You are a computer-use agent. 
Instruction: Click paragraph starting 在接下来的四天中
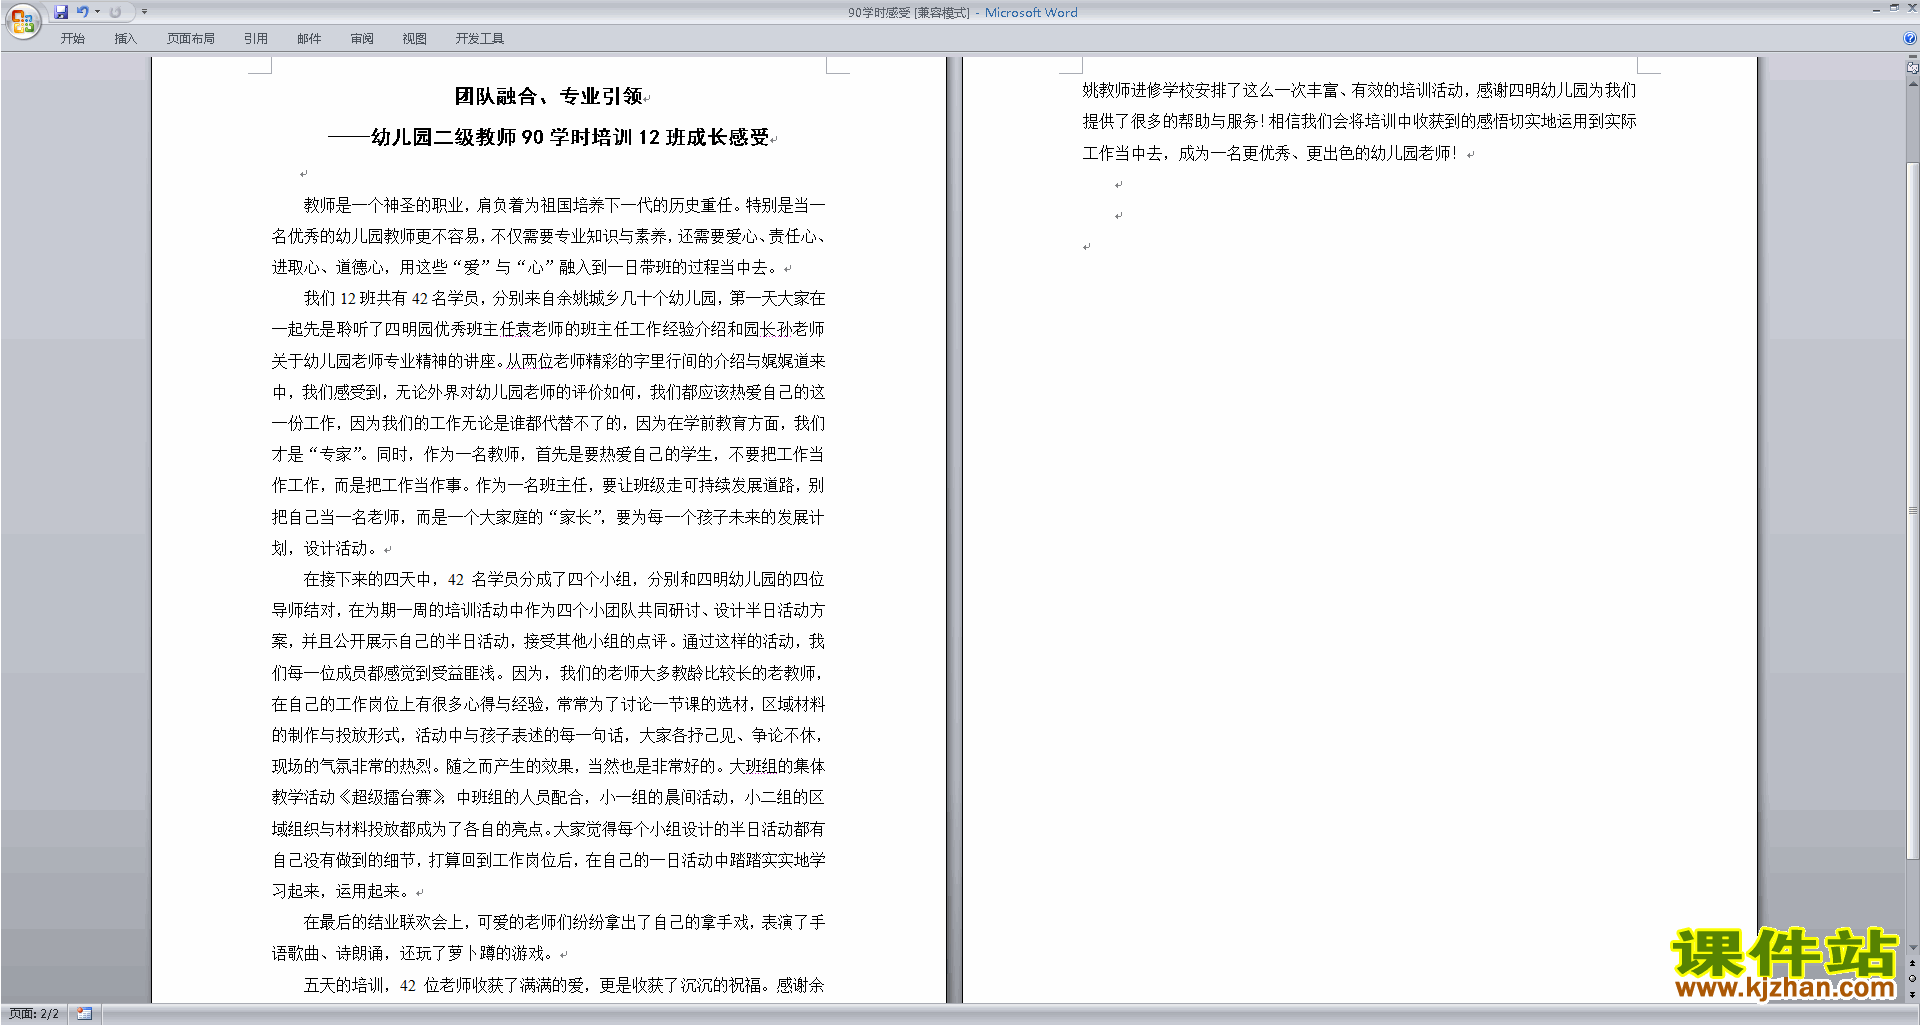click(548, 735)
